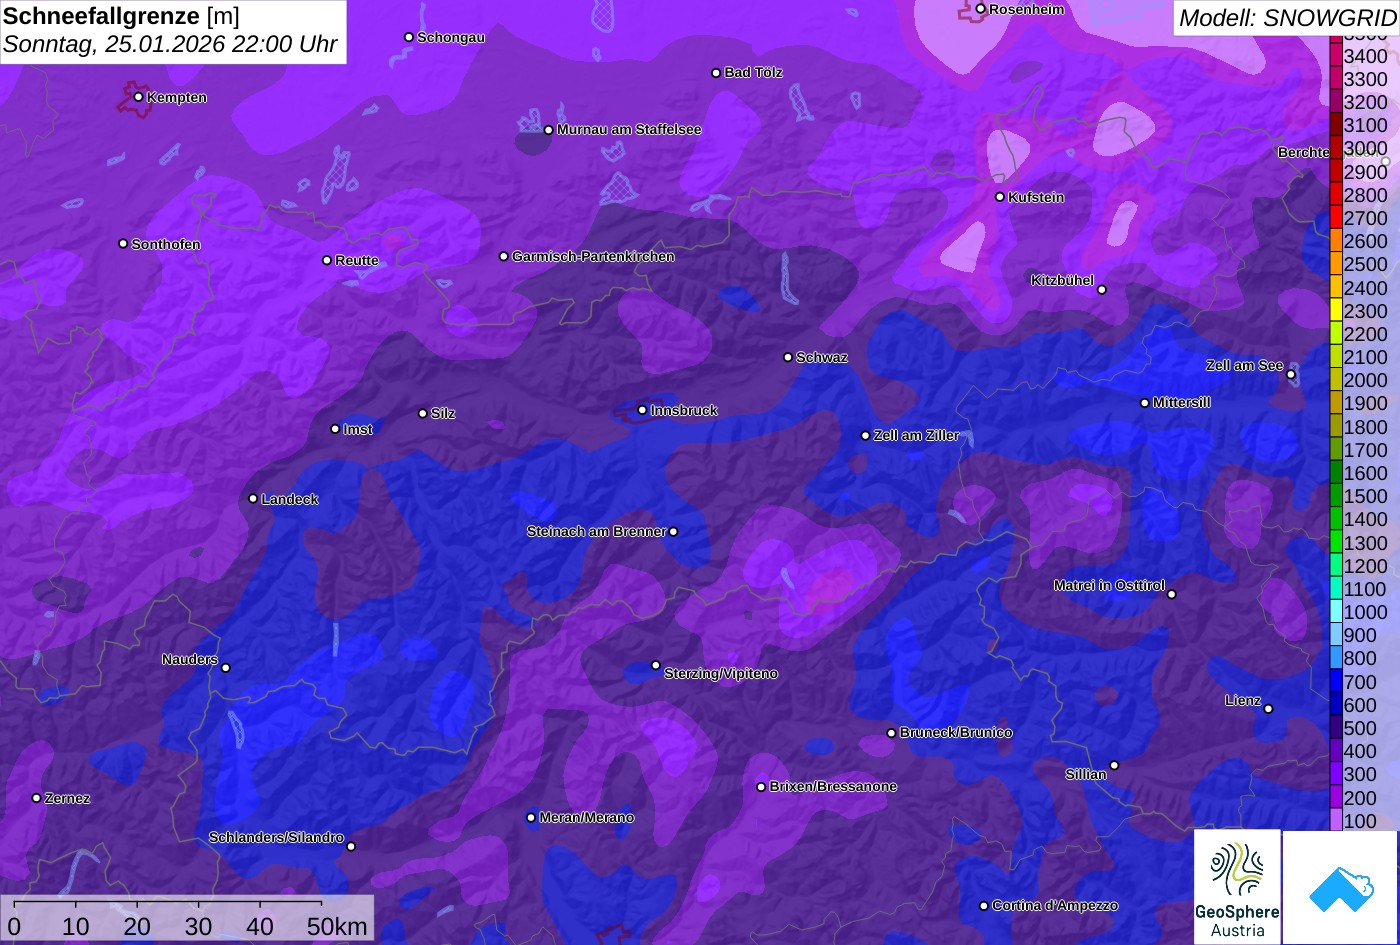Image resolution: width=1400 pixels, height=945 pixels.
Task: Click the Reutte city label
Action: click(x=357, y=260)
